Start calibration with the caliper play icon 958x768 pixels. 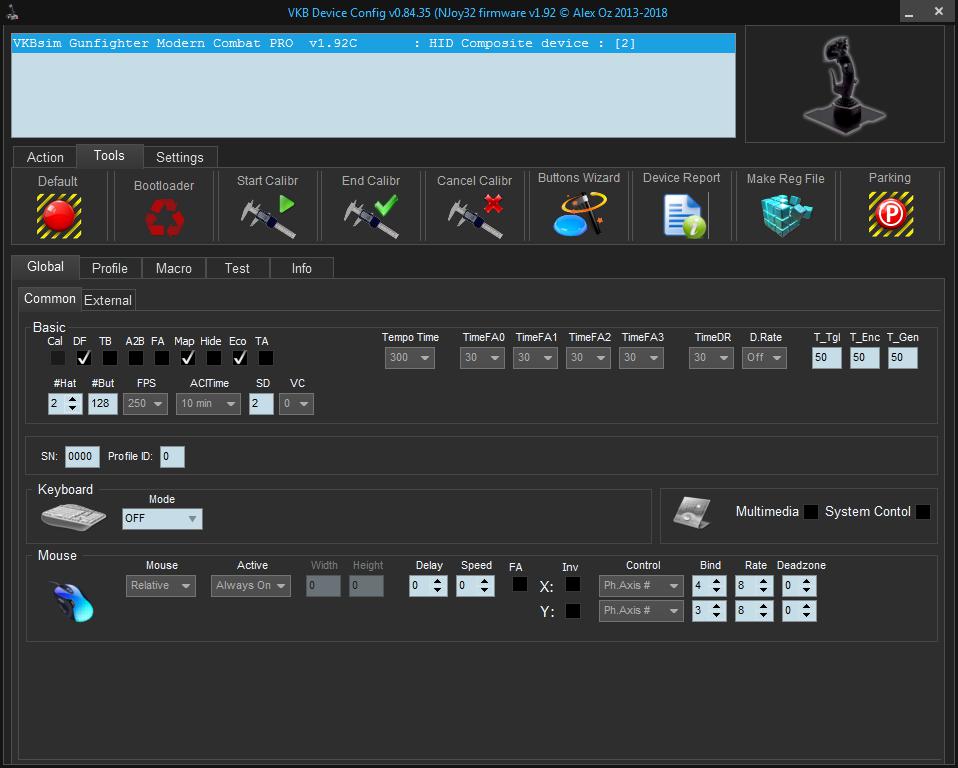[268, 216]
